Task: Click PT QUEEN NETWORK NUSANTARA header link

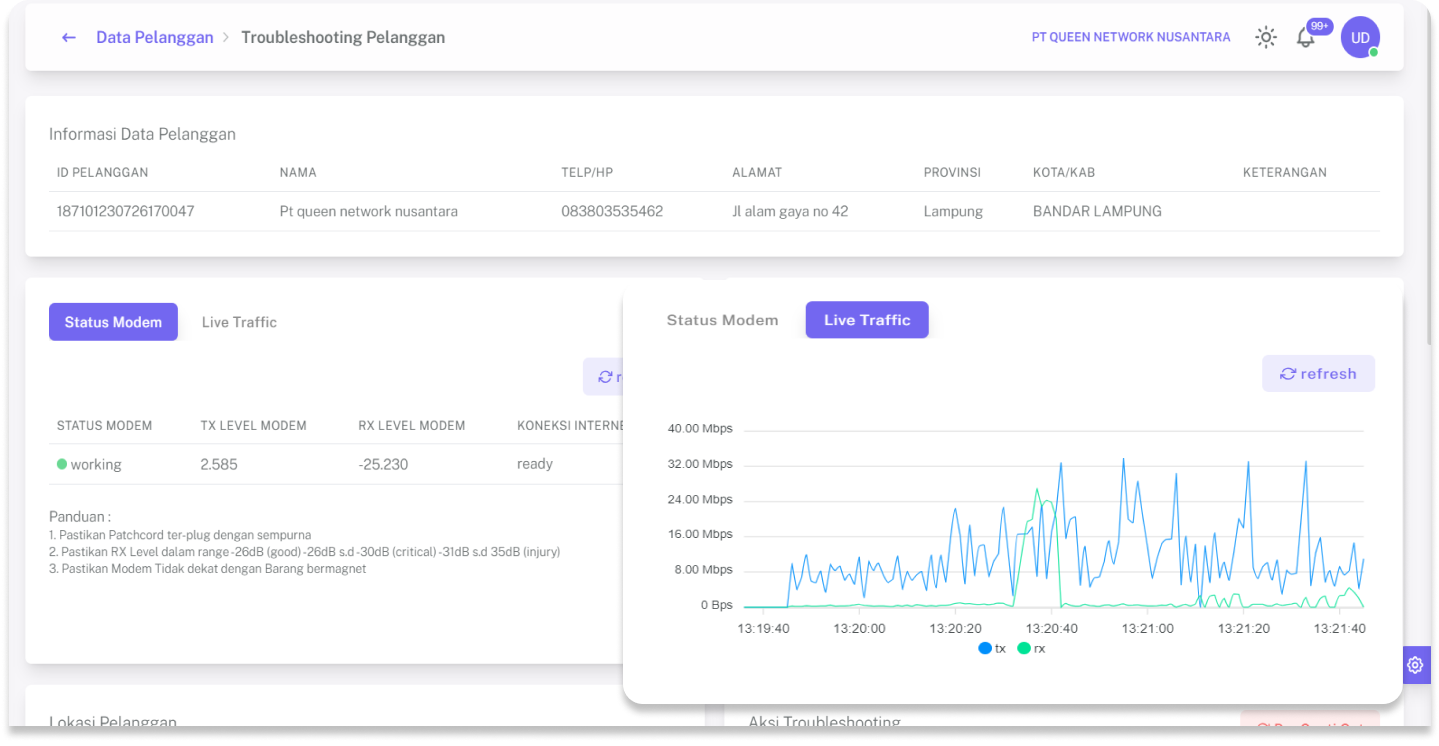Action: (1131, 38)
